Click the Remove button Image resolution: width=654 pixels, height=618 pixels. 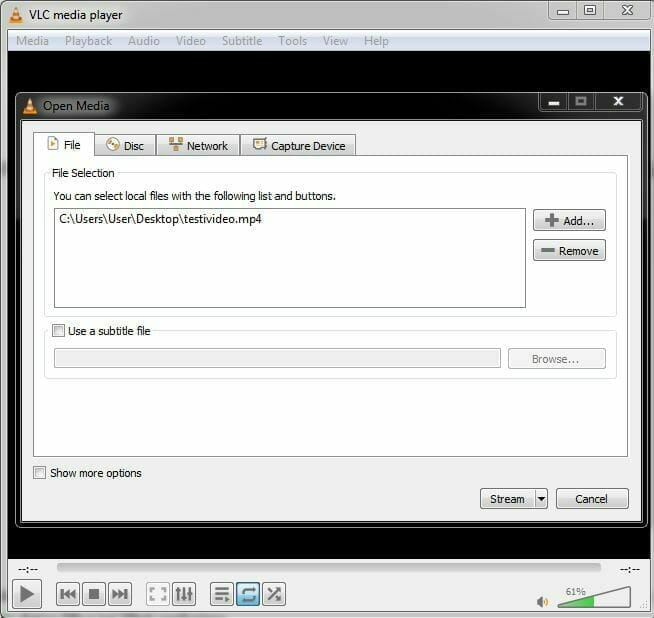coord(569,251)
